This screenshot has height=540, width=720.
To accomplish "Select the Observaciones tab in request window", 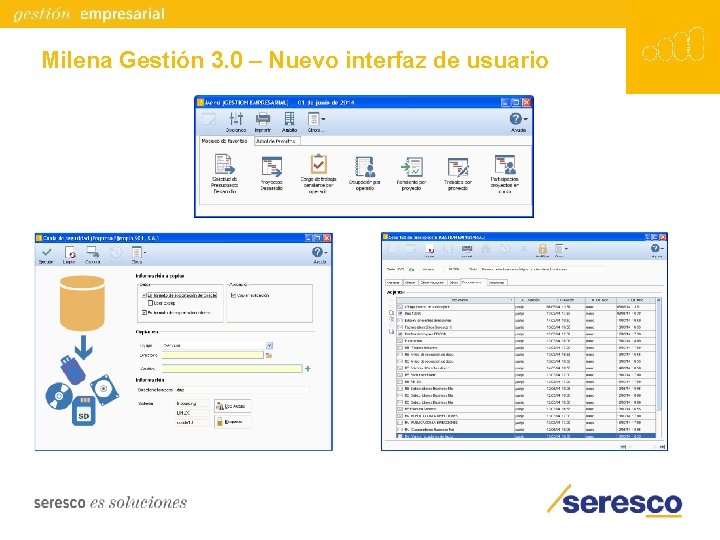I will coord(432,282).
